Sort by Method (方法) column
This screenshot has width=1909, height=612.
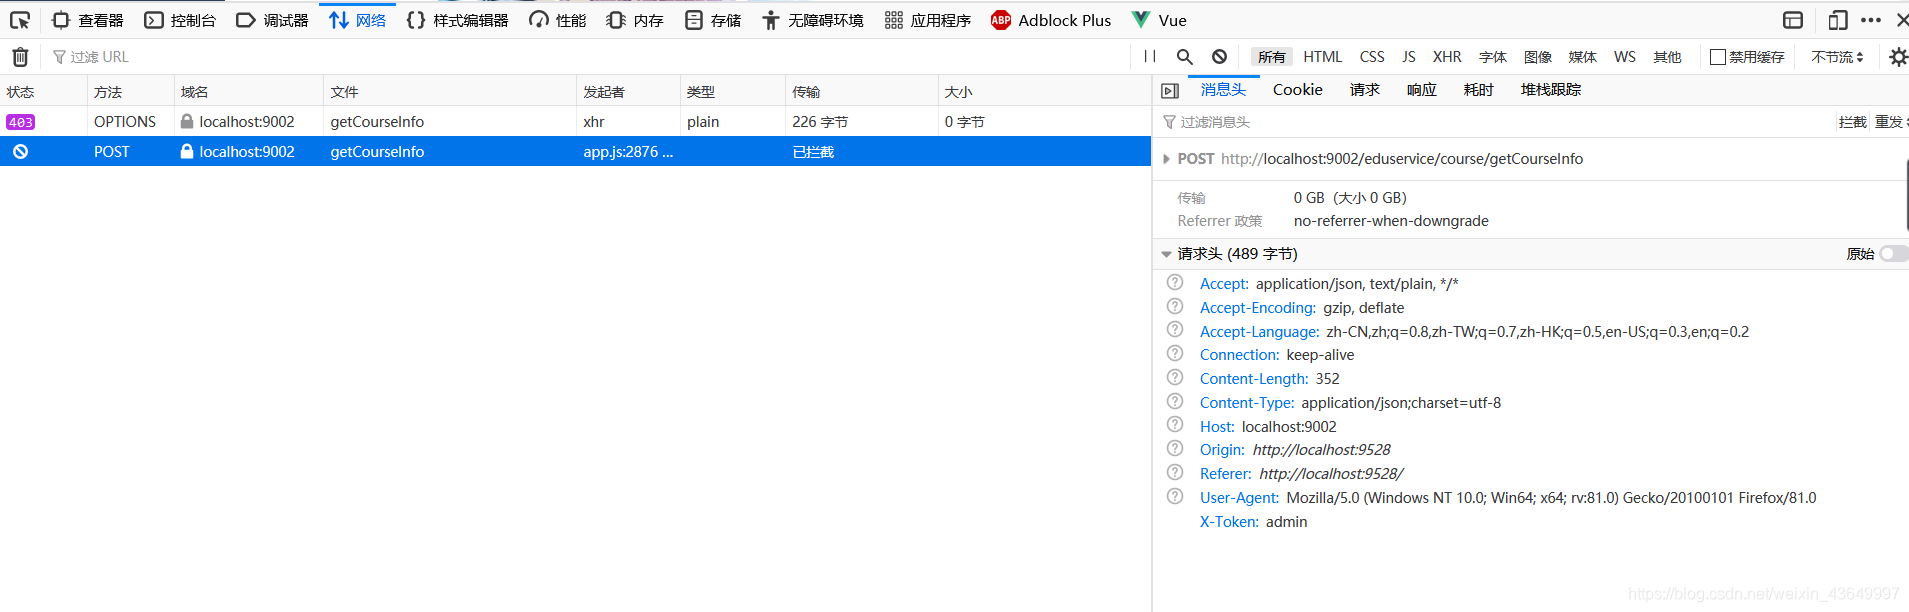pyautogui.click(x=131, y=91)
